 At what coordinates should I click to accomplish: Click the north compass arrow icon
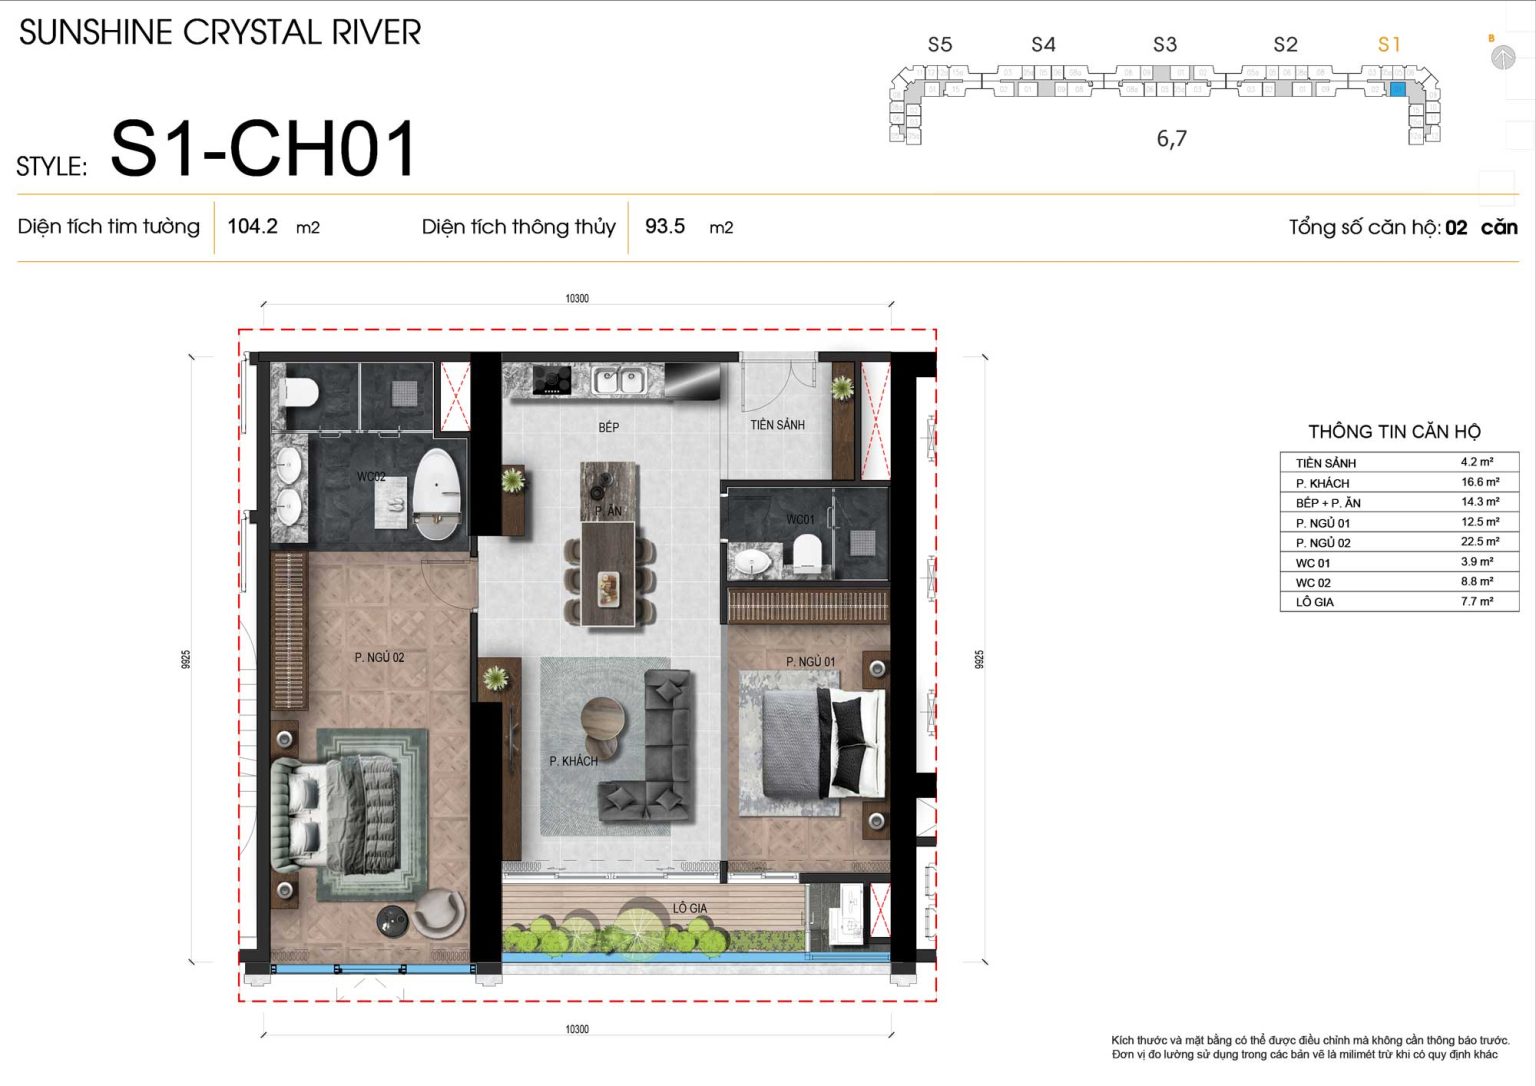(1502, 57)
